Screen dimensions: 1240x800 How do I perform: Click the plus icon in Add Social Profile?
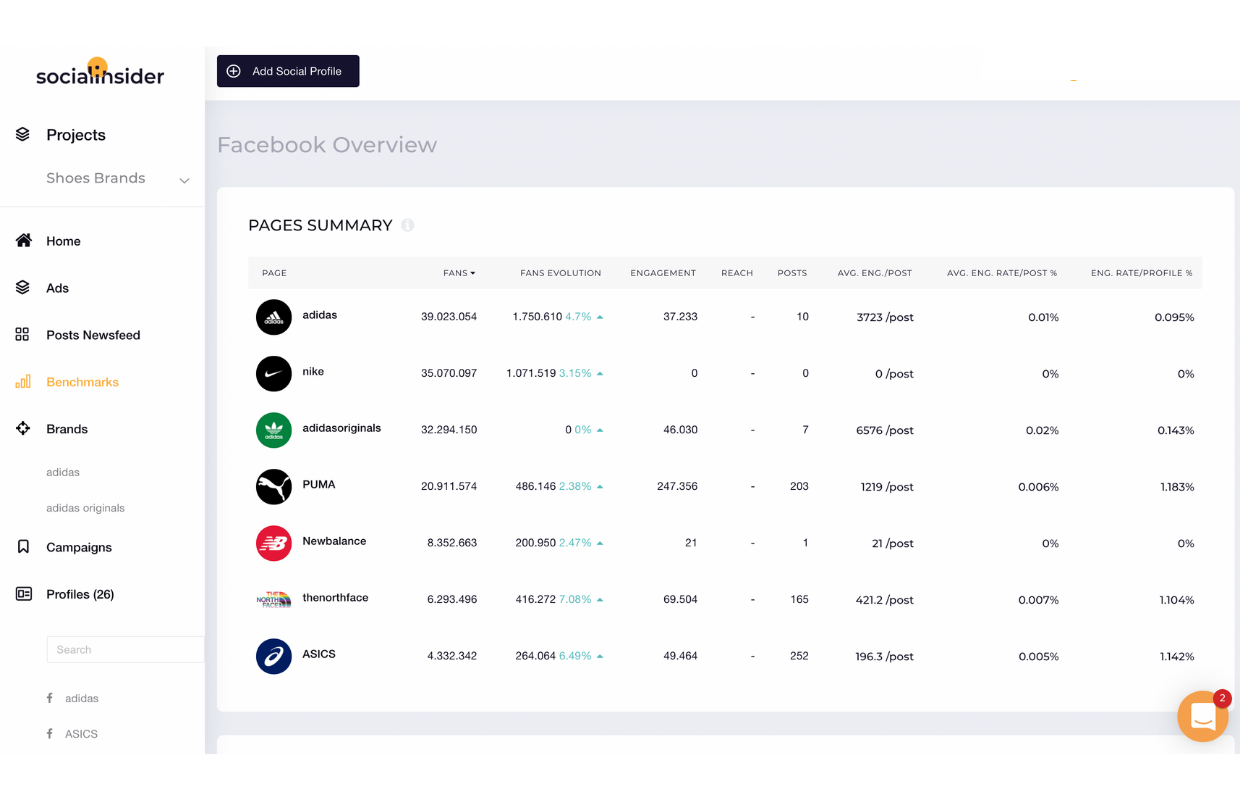pos(234,71)
